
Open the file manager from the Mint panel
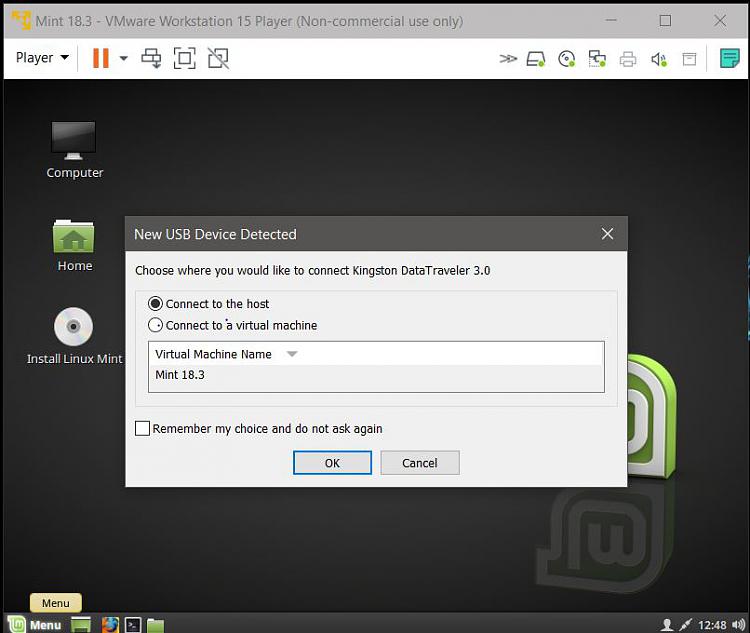tap(155, 625)
